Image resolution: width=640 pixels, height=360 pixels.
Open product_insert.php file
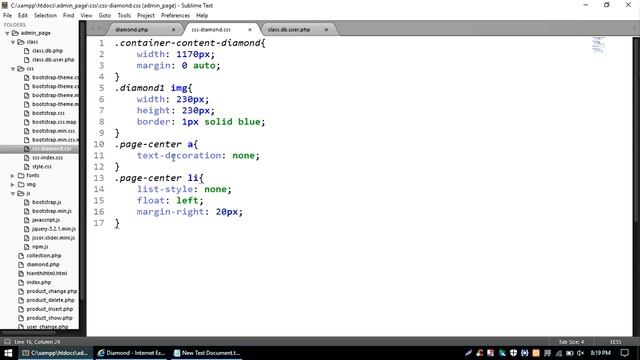(x=50, y=309)
